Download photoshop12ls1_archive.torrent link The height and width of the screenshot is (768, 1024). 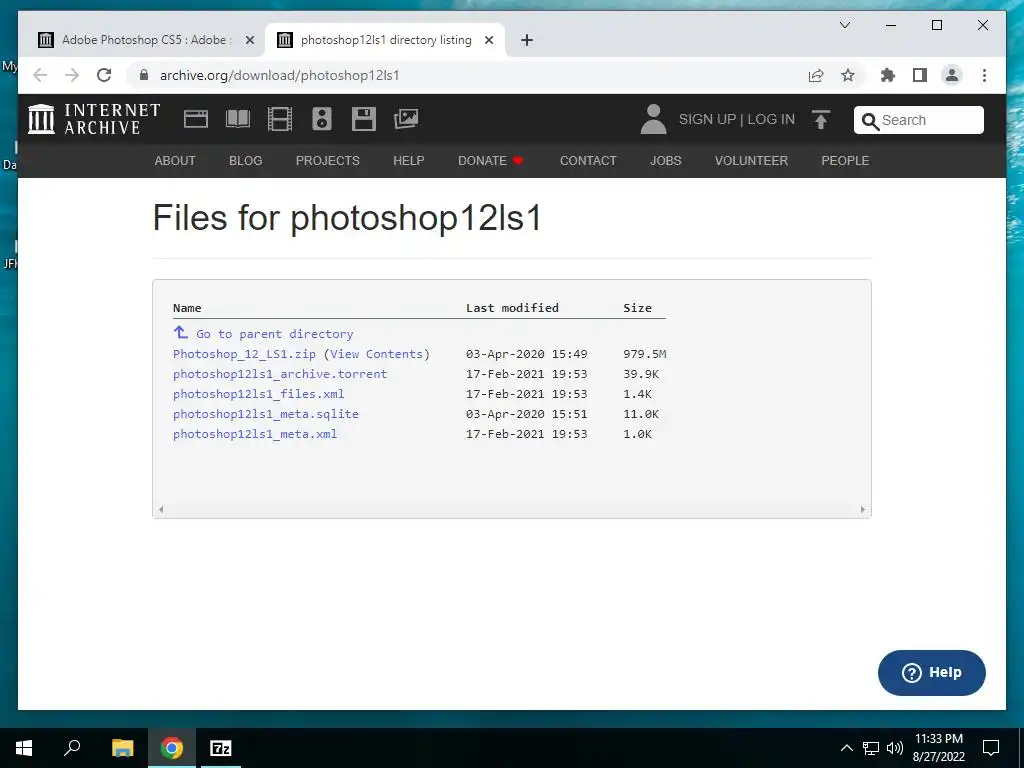[280, 374]
